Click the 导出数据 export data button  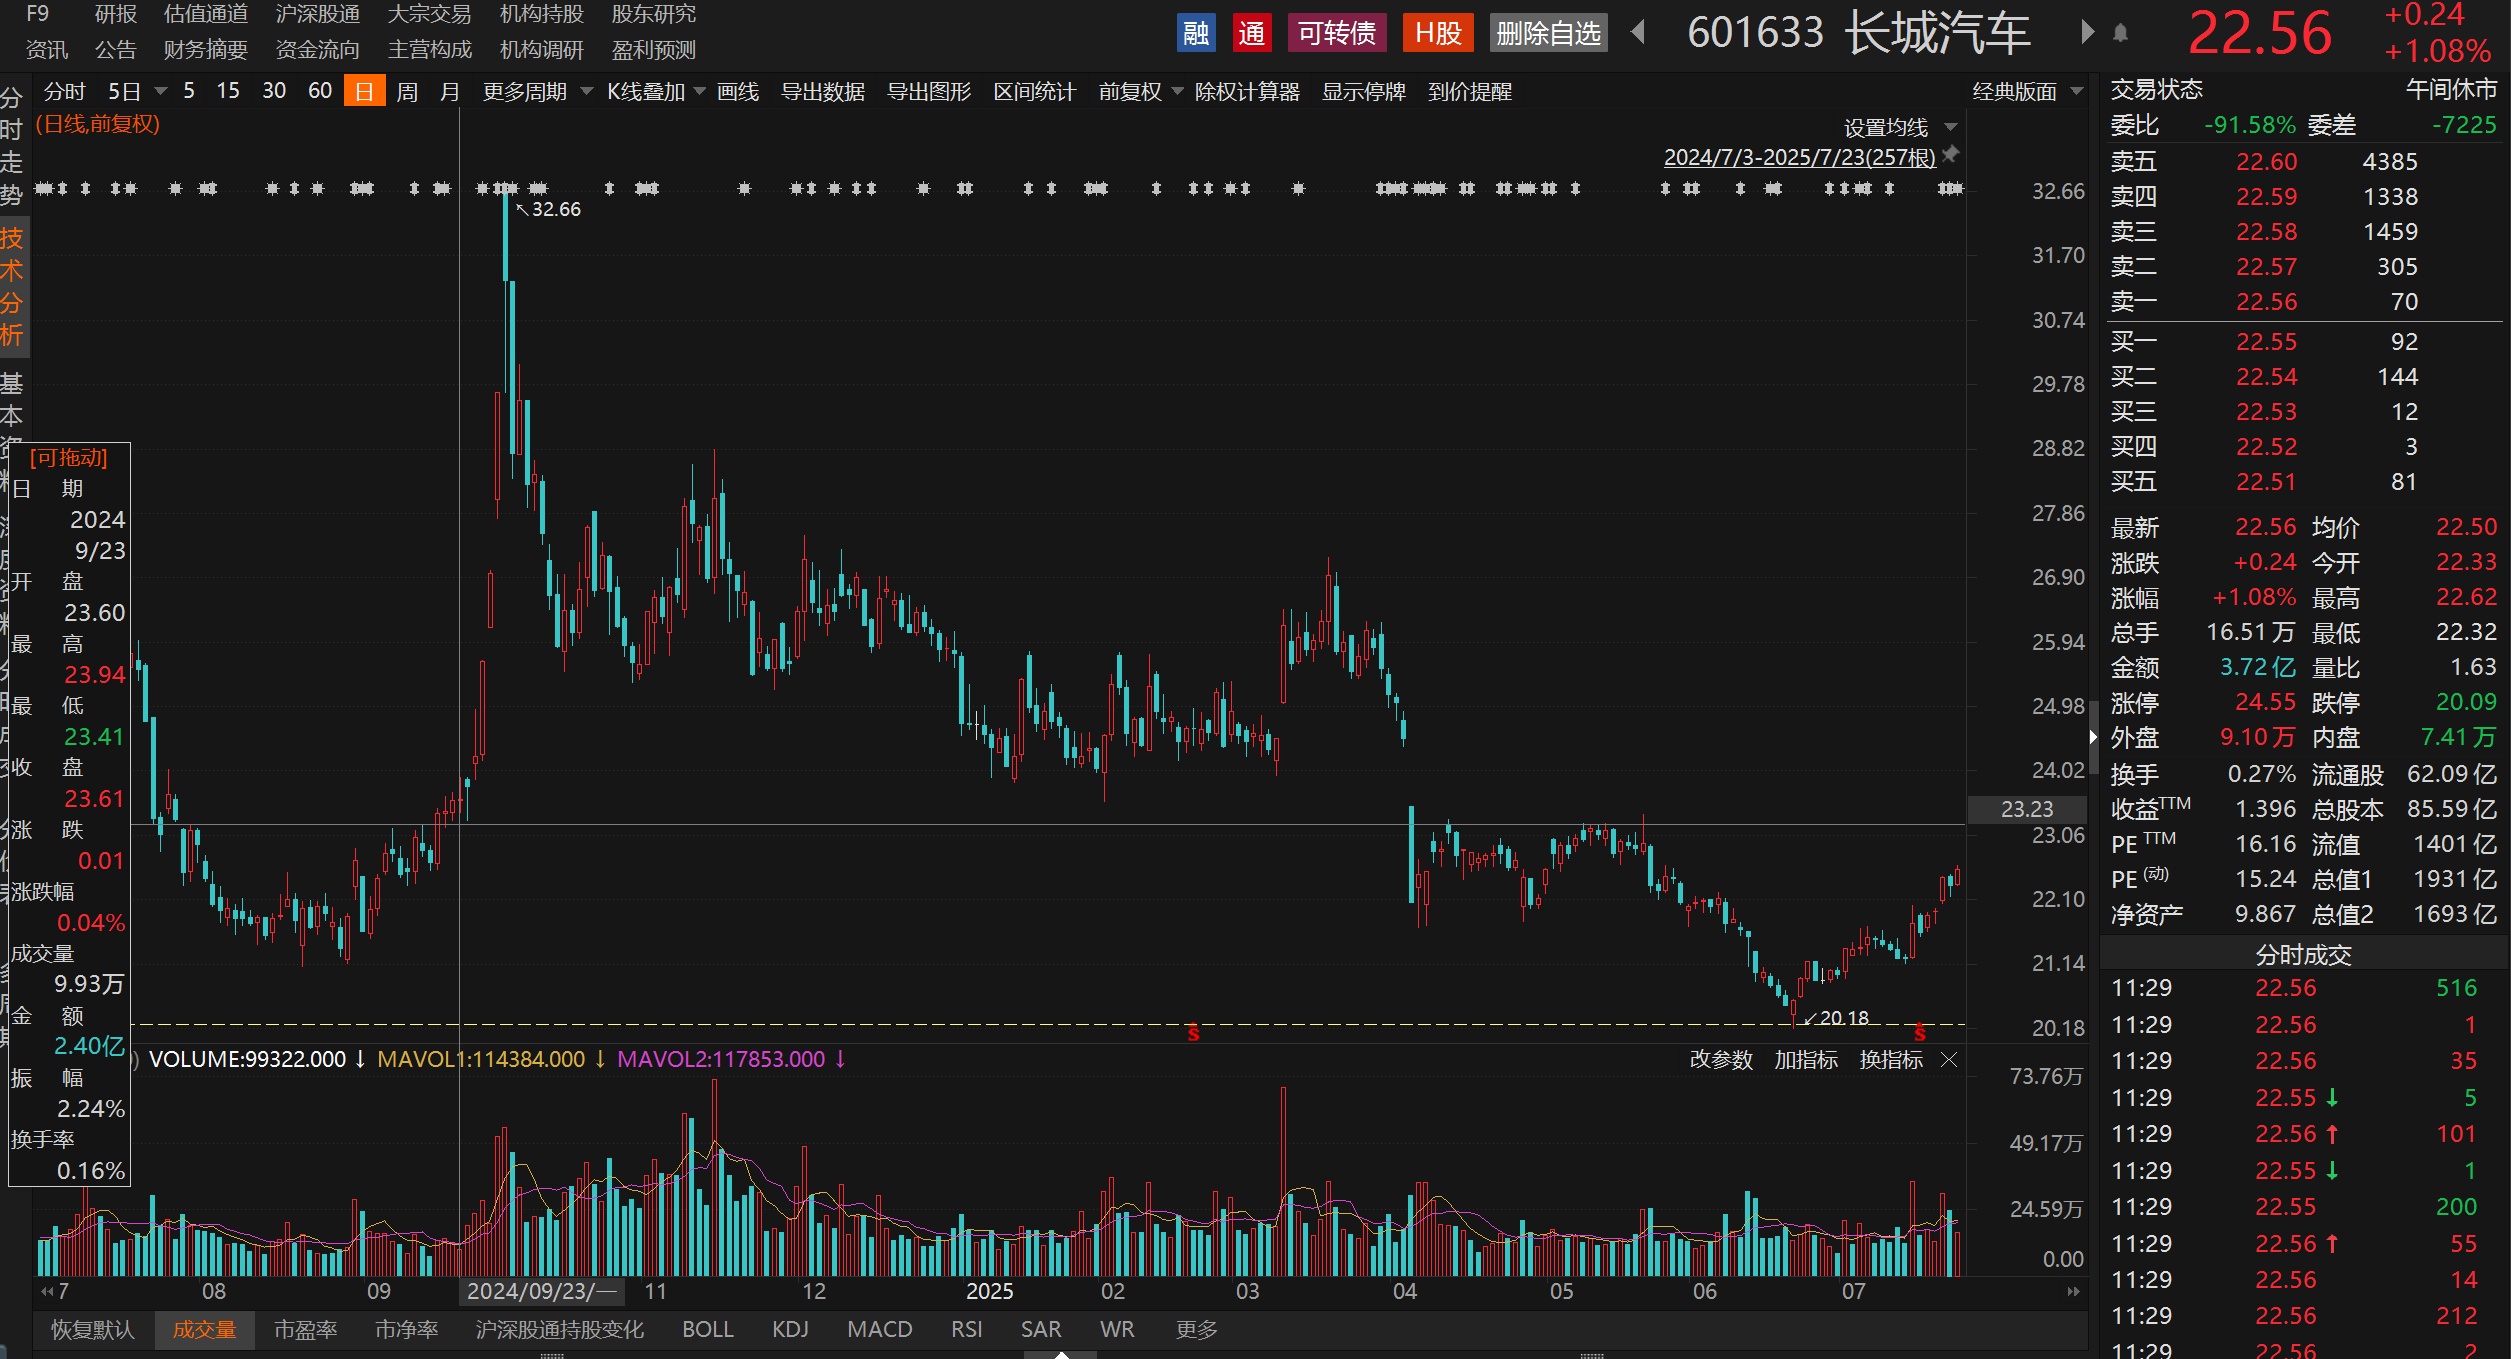[823, 91]
